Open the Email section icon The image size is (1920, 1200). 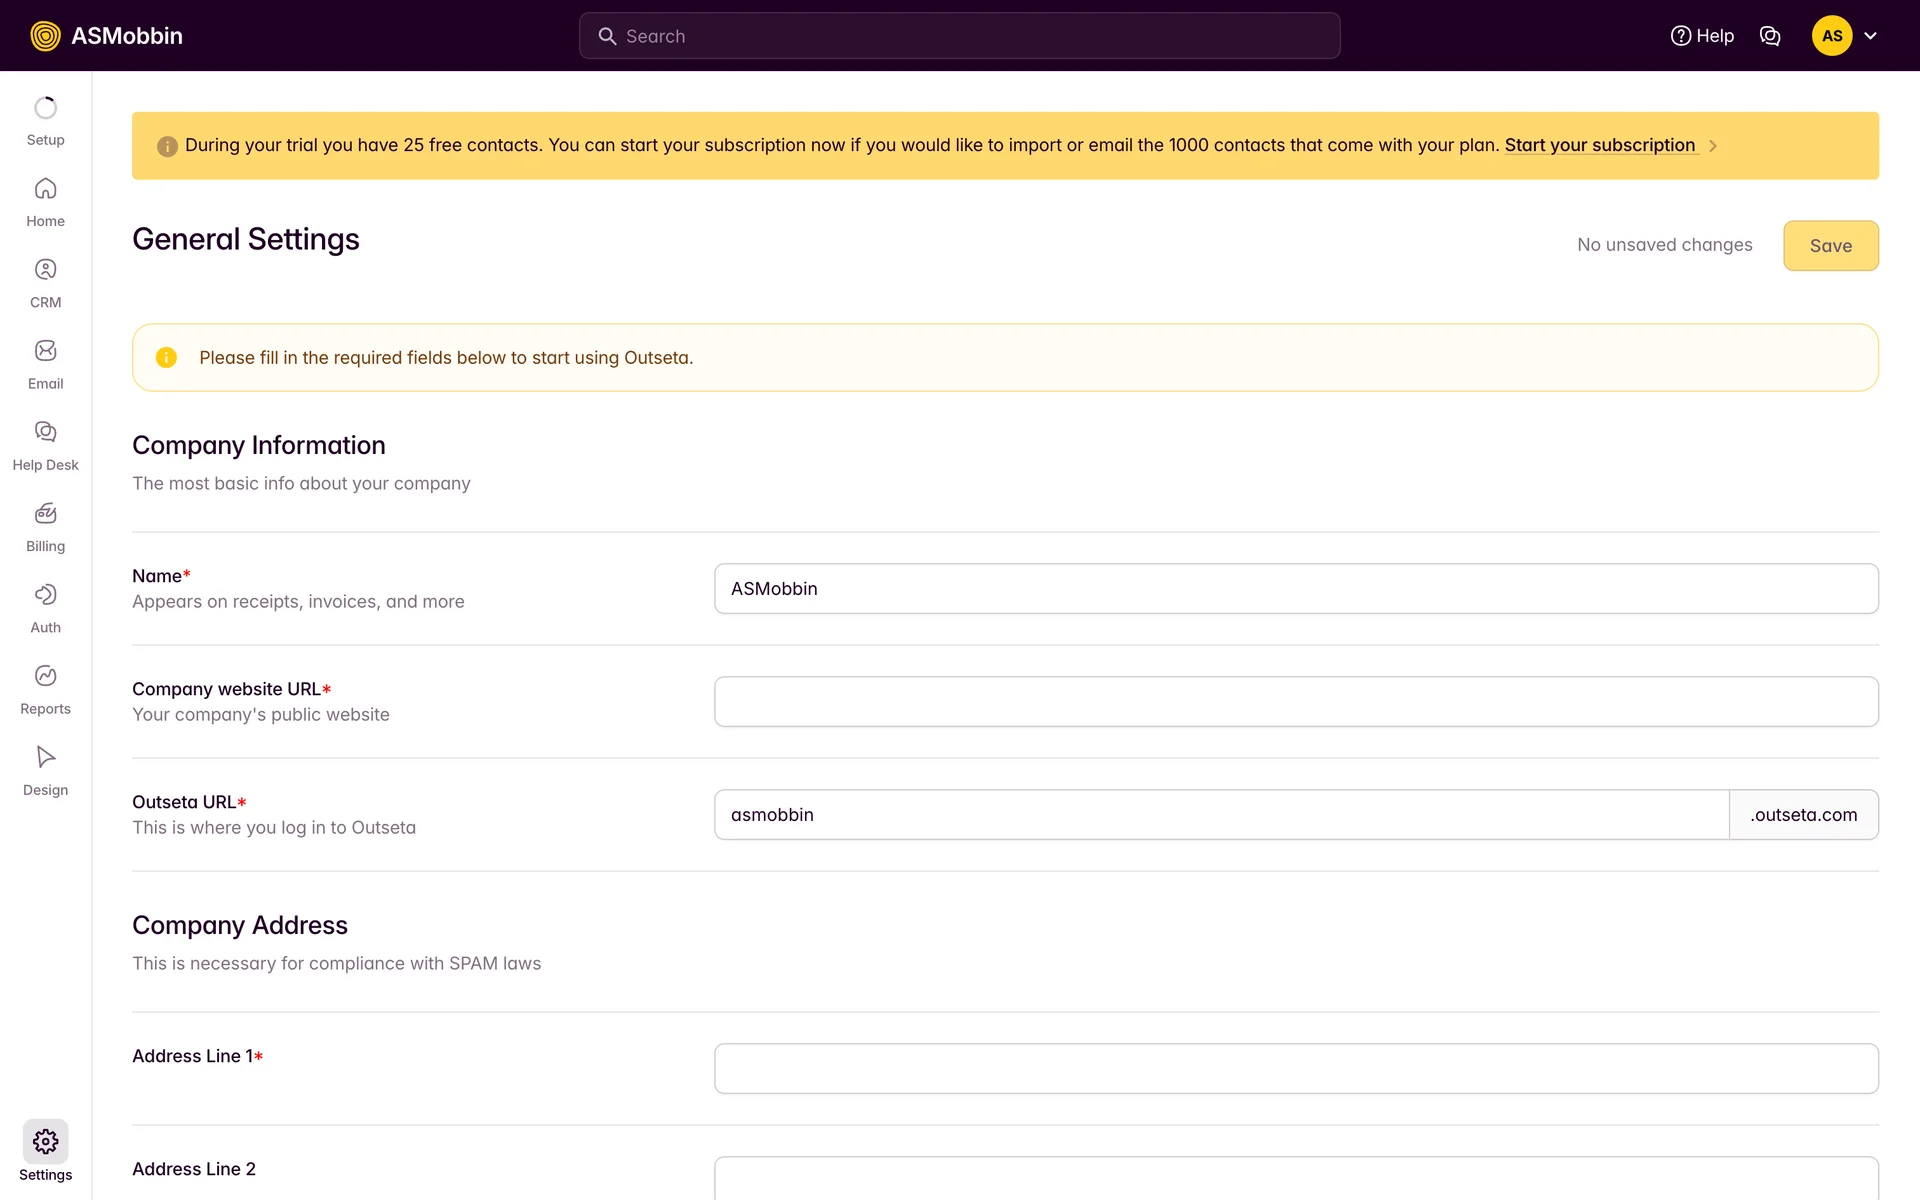coord(45,351)
